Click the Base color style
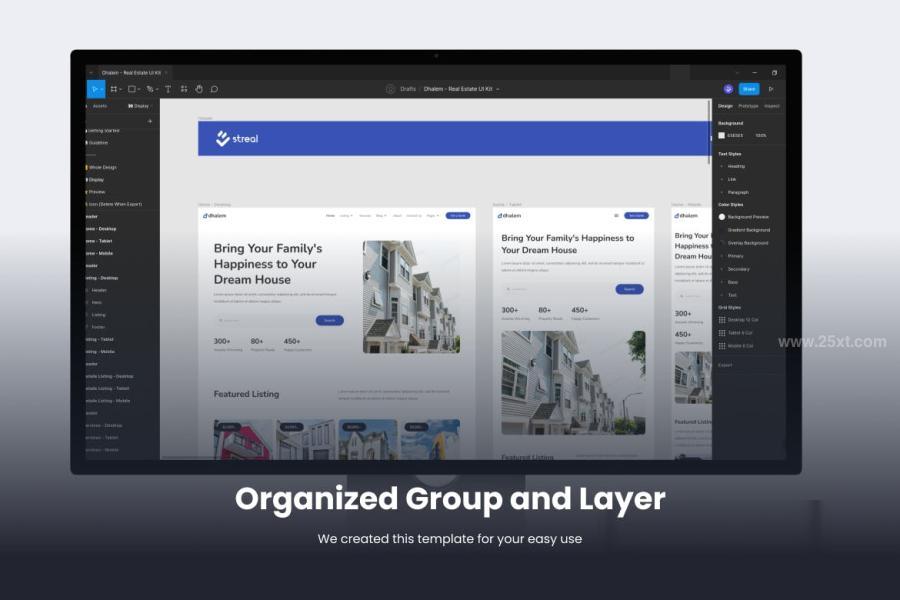 tap(733, 282)
